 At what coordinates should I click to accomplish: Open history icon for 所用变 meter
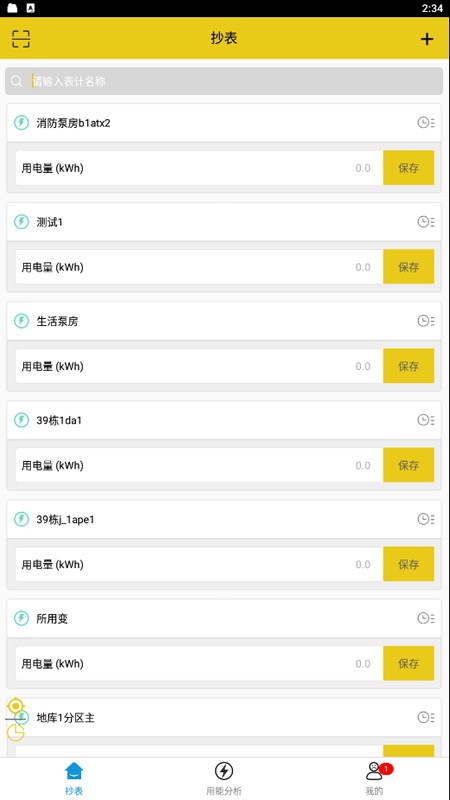[426, 618]
